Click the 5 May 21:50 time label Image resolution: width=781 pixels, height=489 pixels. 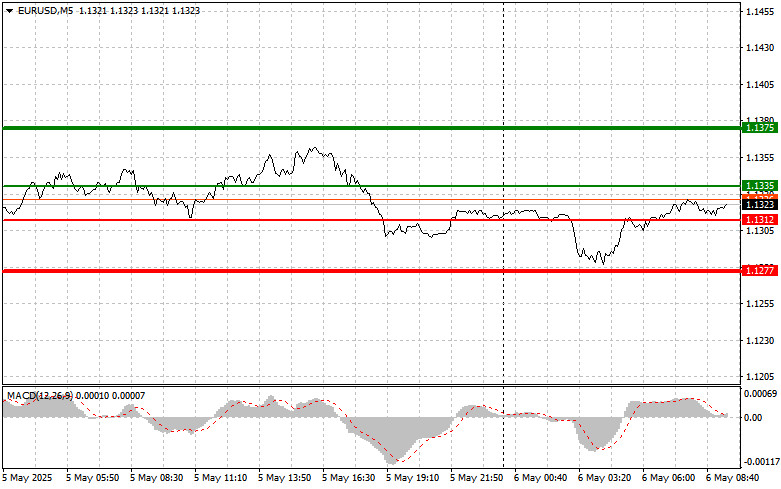tap(477, 478)
